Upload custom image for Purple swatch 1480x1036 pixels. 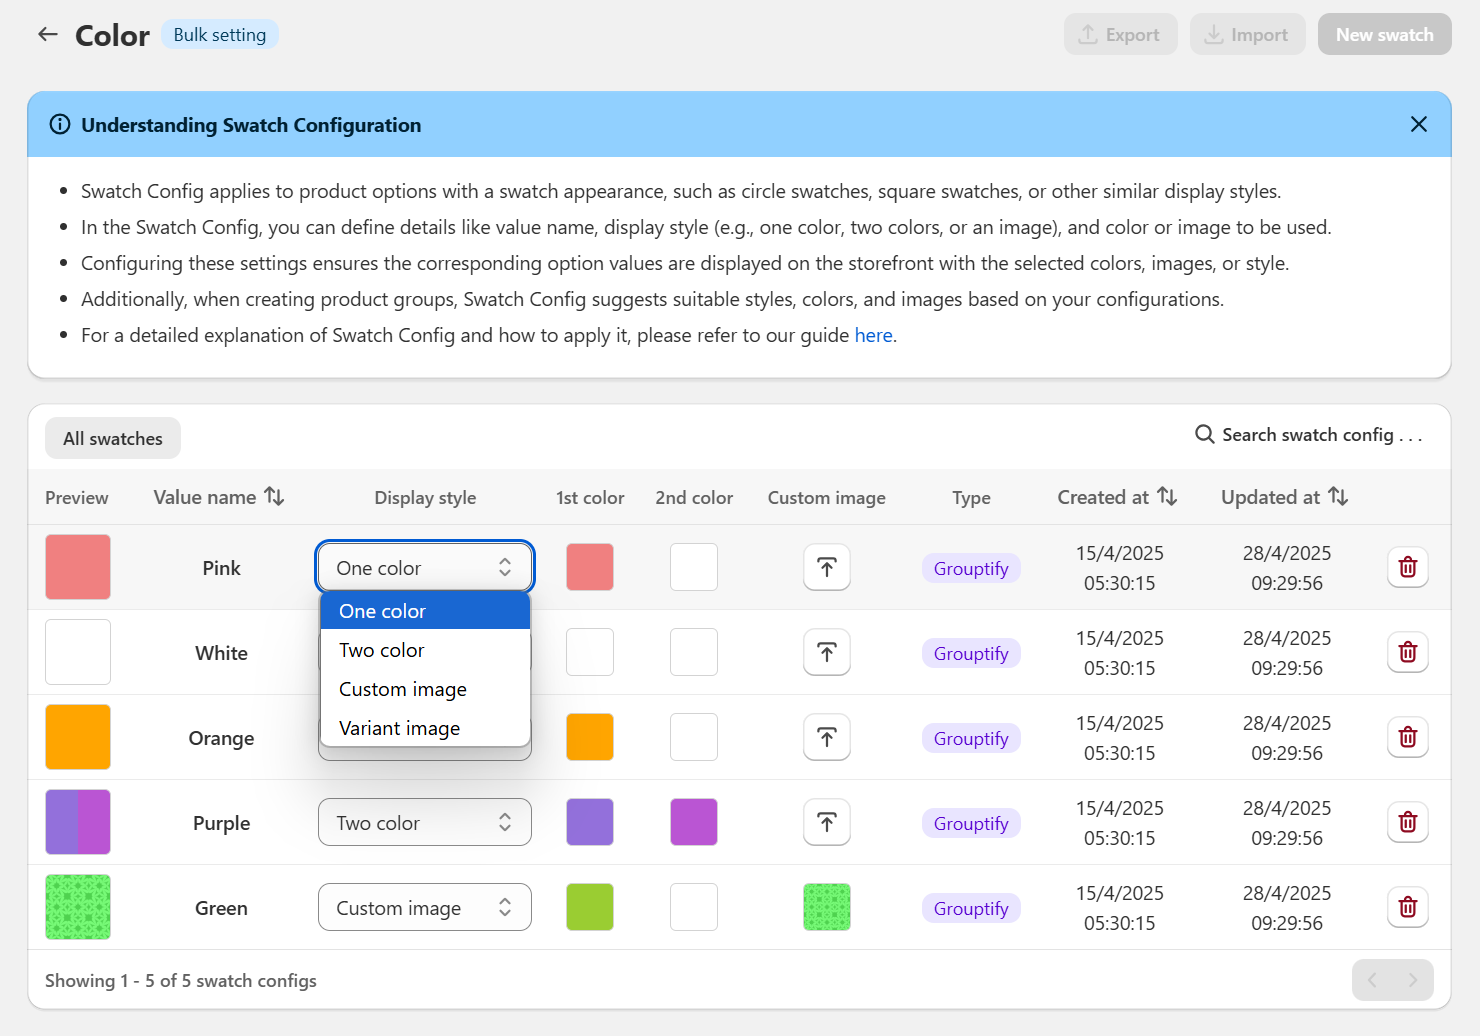(x=827, y=823)
